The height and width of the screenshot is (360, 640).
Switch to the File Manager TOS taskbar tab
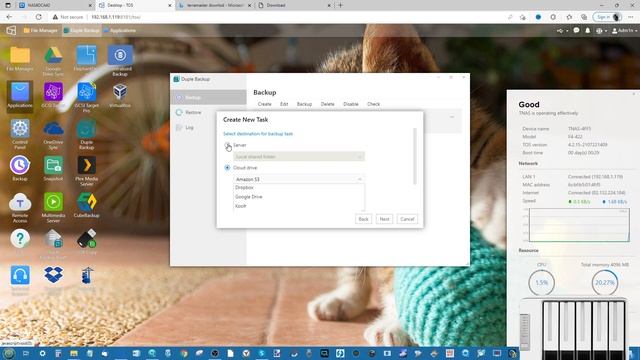pyautogui.click(x=40, y=30)
